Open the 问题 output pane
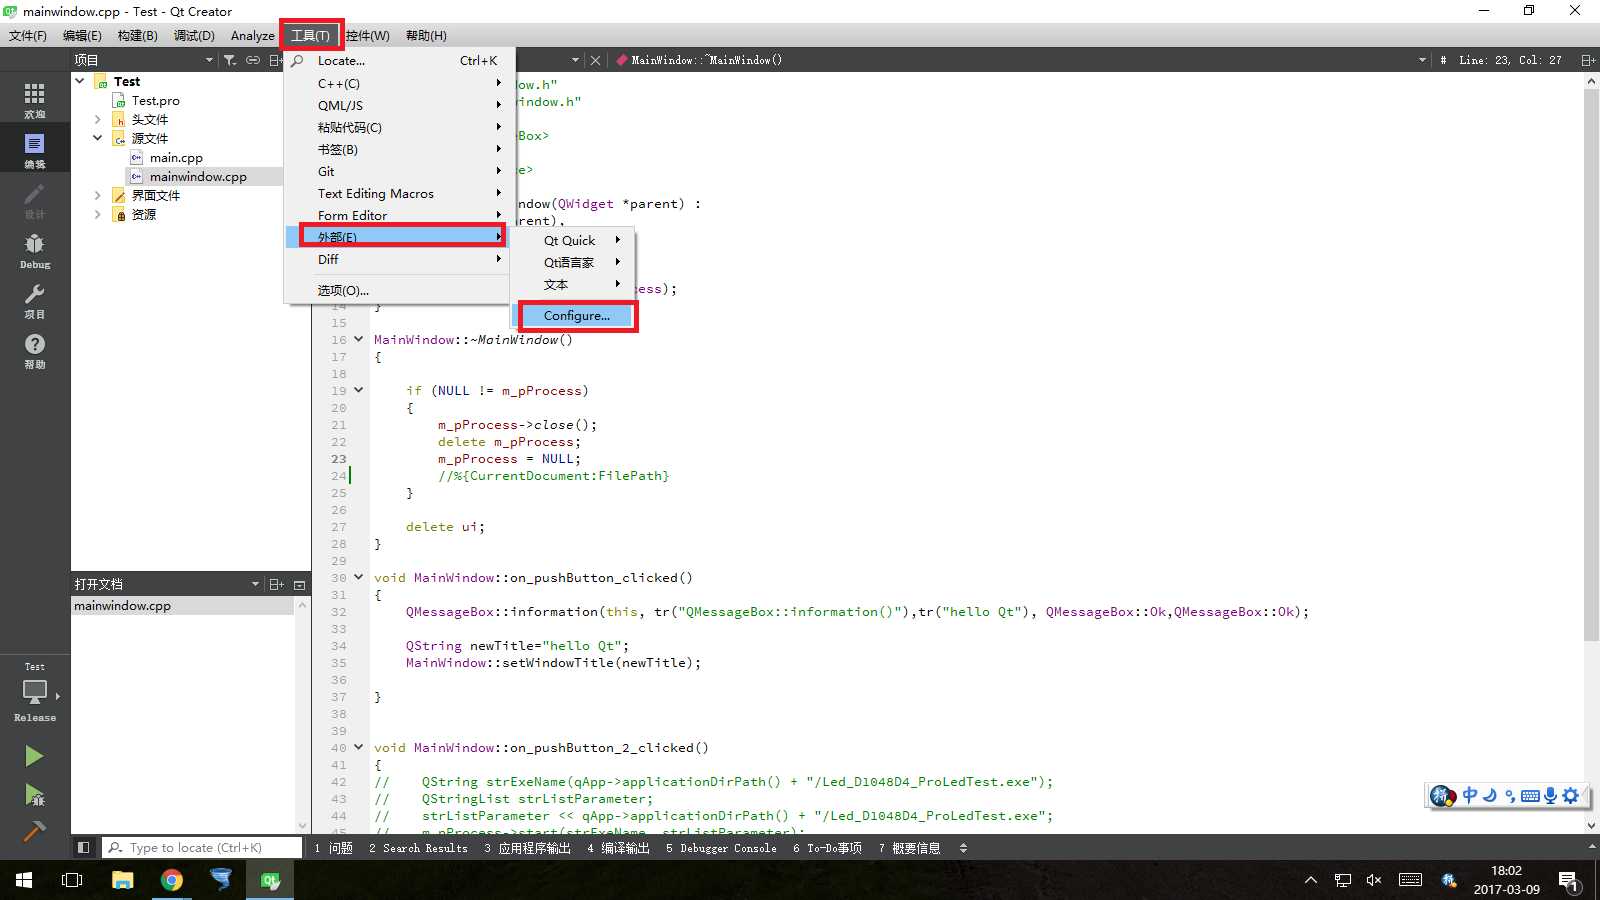1600x900 pixels. click(334, 848)
